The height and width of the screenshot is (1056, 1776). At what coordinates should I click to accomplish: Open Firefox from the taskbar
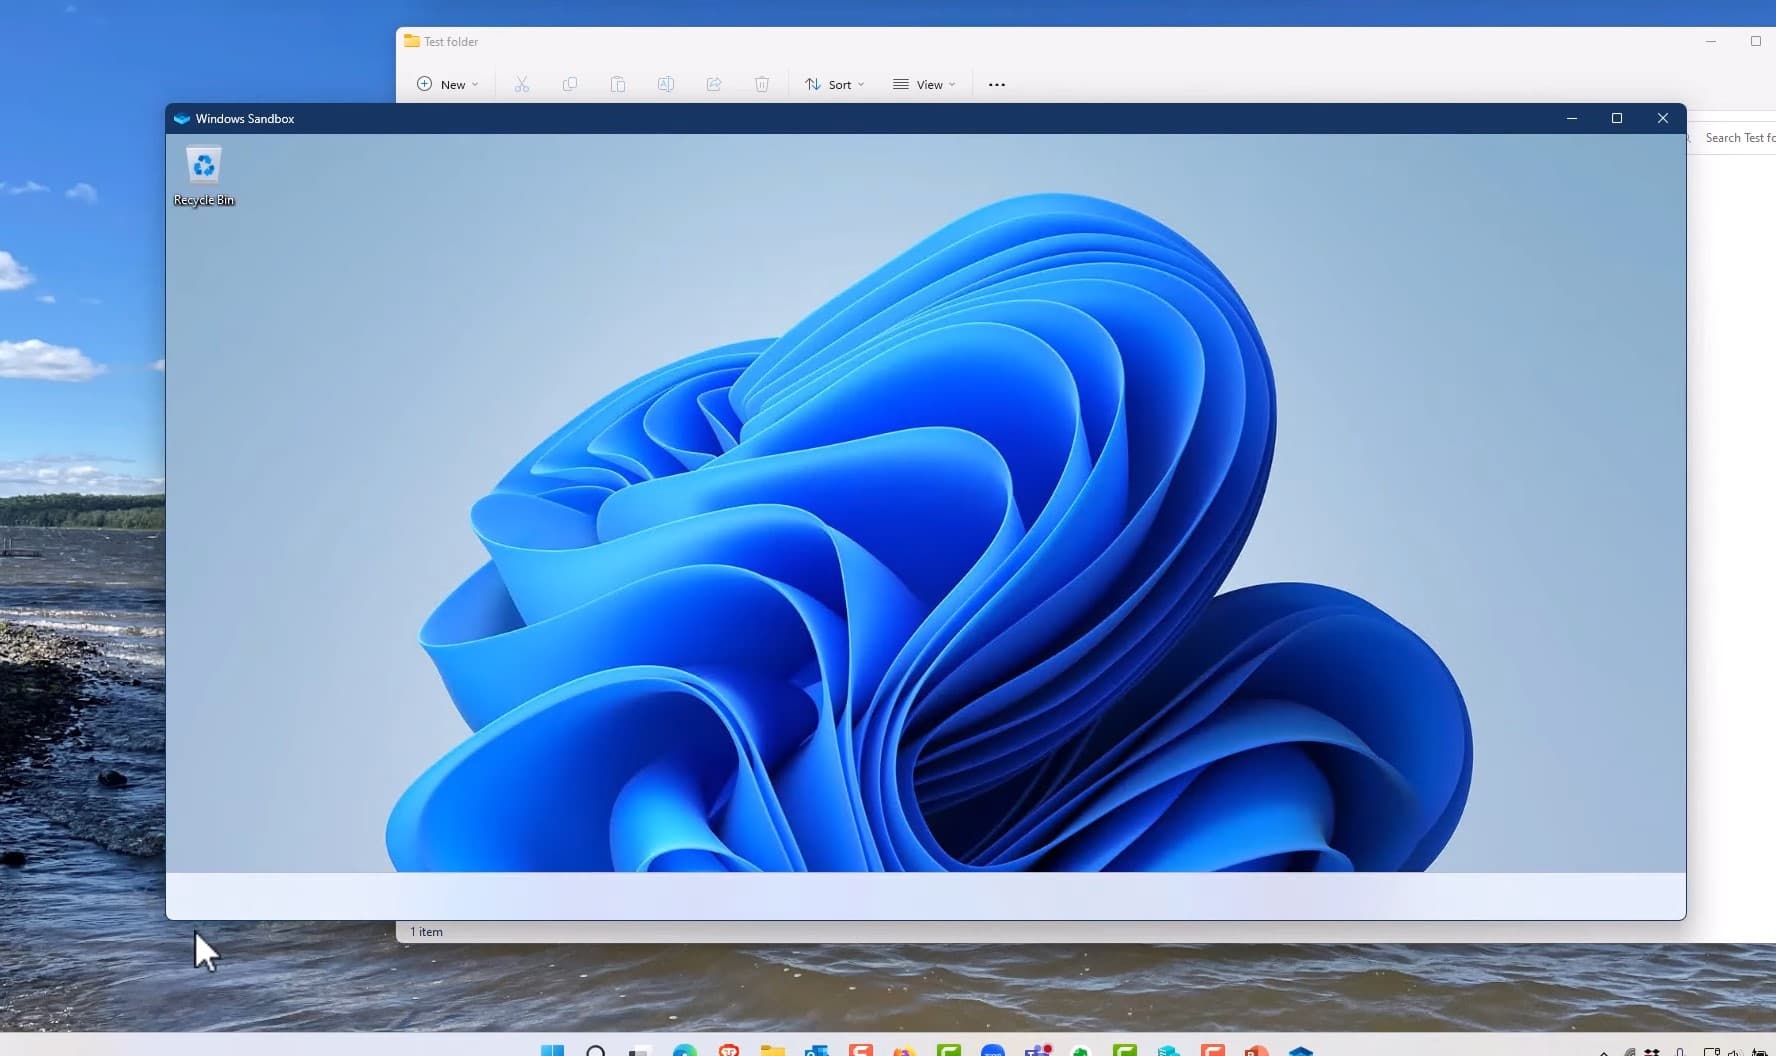click(903, 1050)
